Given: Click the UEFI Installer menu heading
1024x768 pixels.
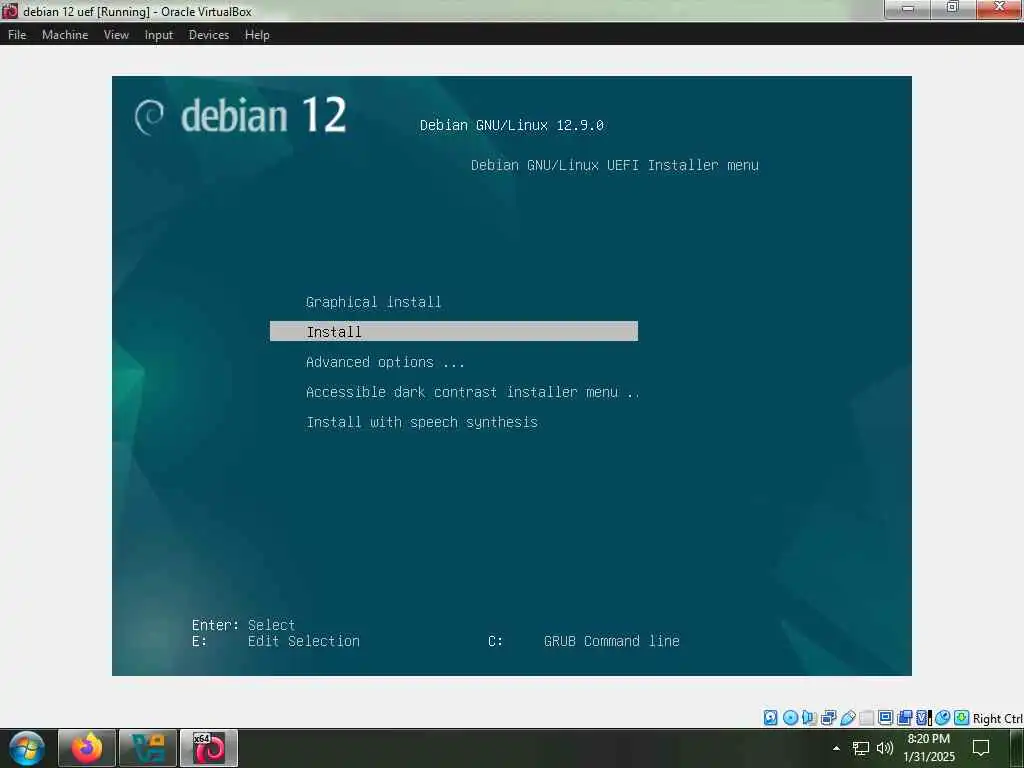Looking at the screenshot, I should pos(615,165).
